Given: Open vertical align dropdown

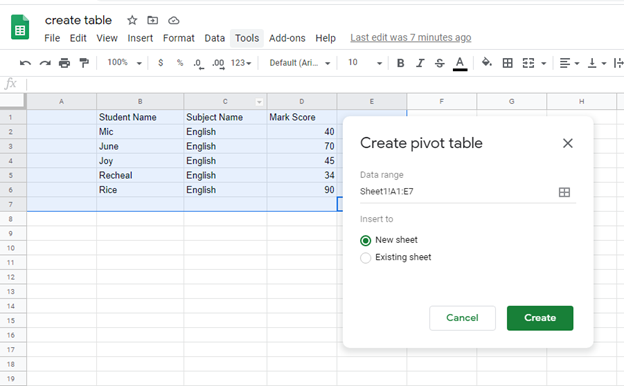Looking at the screenshot, I should tap(597, 63).
